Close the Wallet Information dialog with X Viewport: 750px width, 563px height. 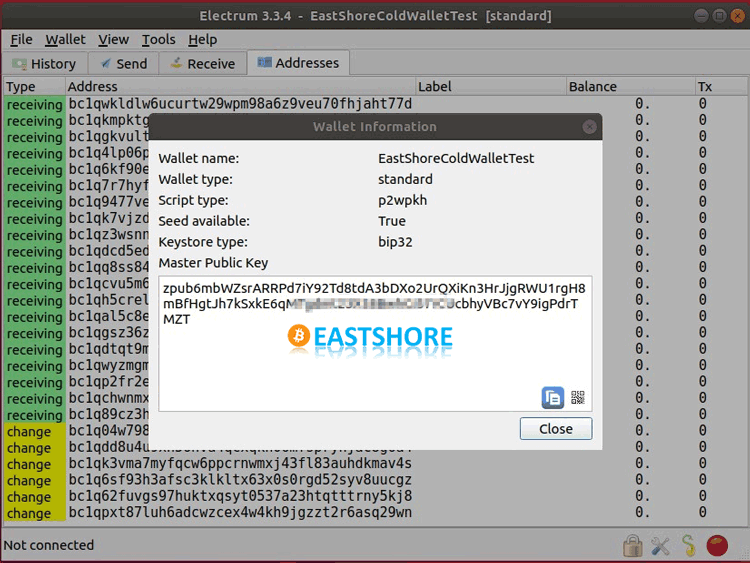point(589,127)
